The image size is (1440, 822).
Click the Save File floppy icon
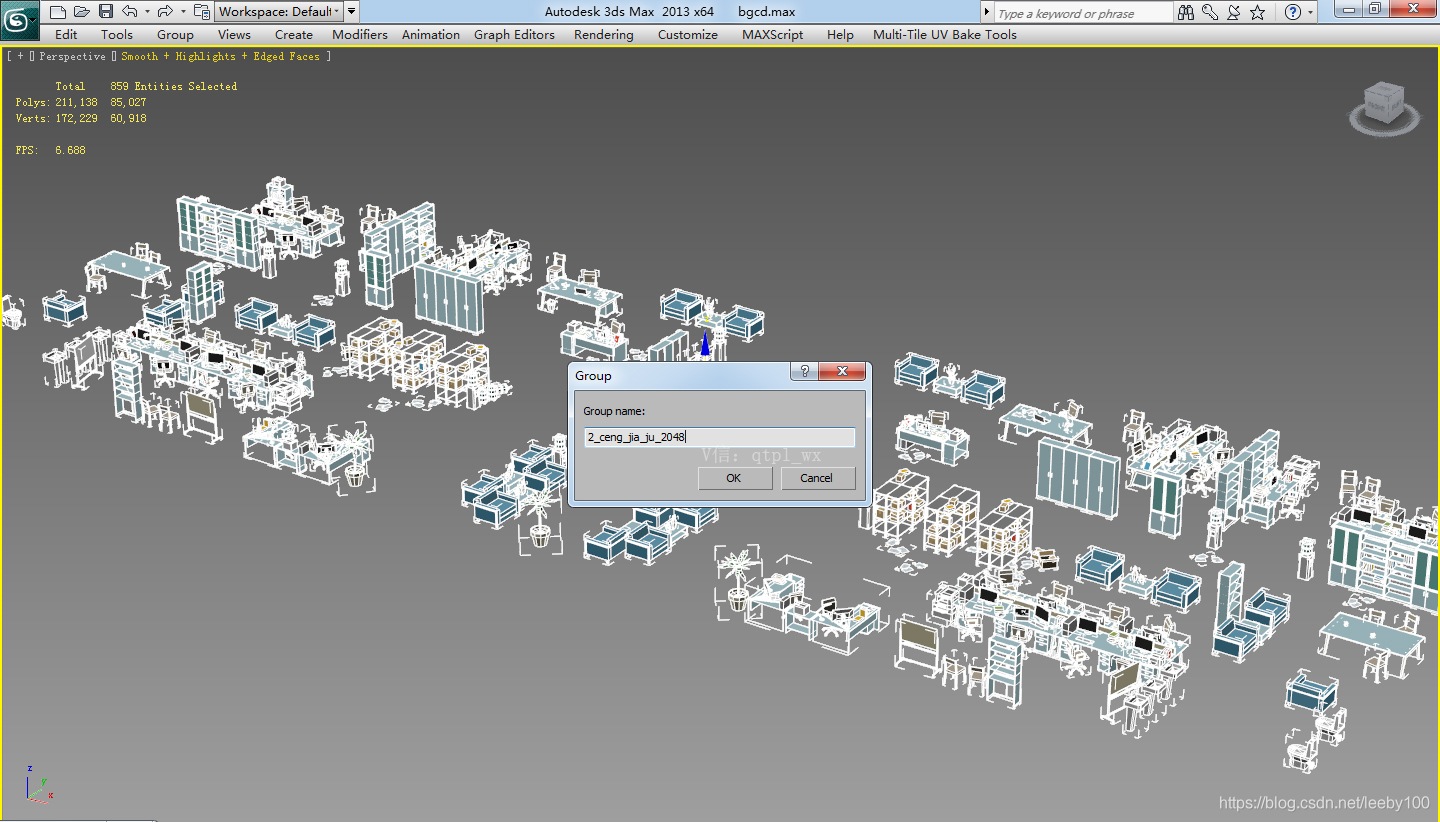[x=106, y=12]
